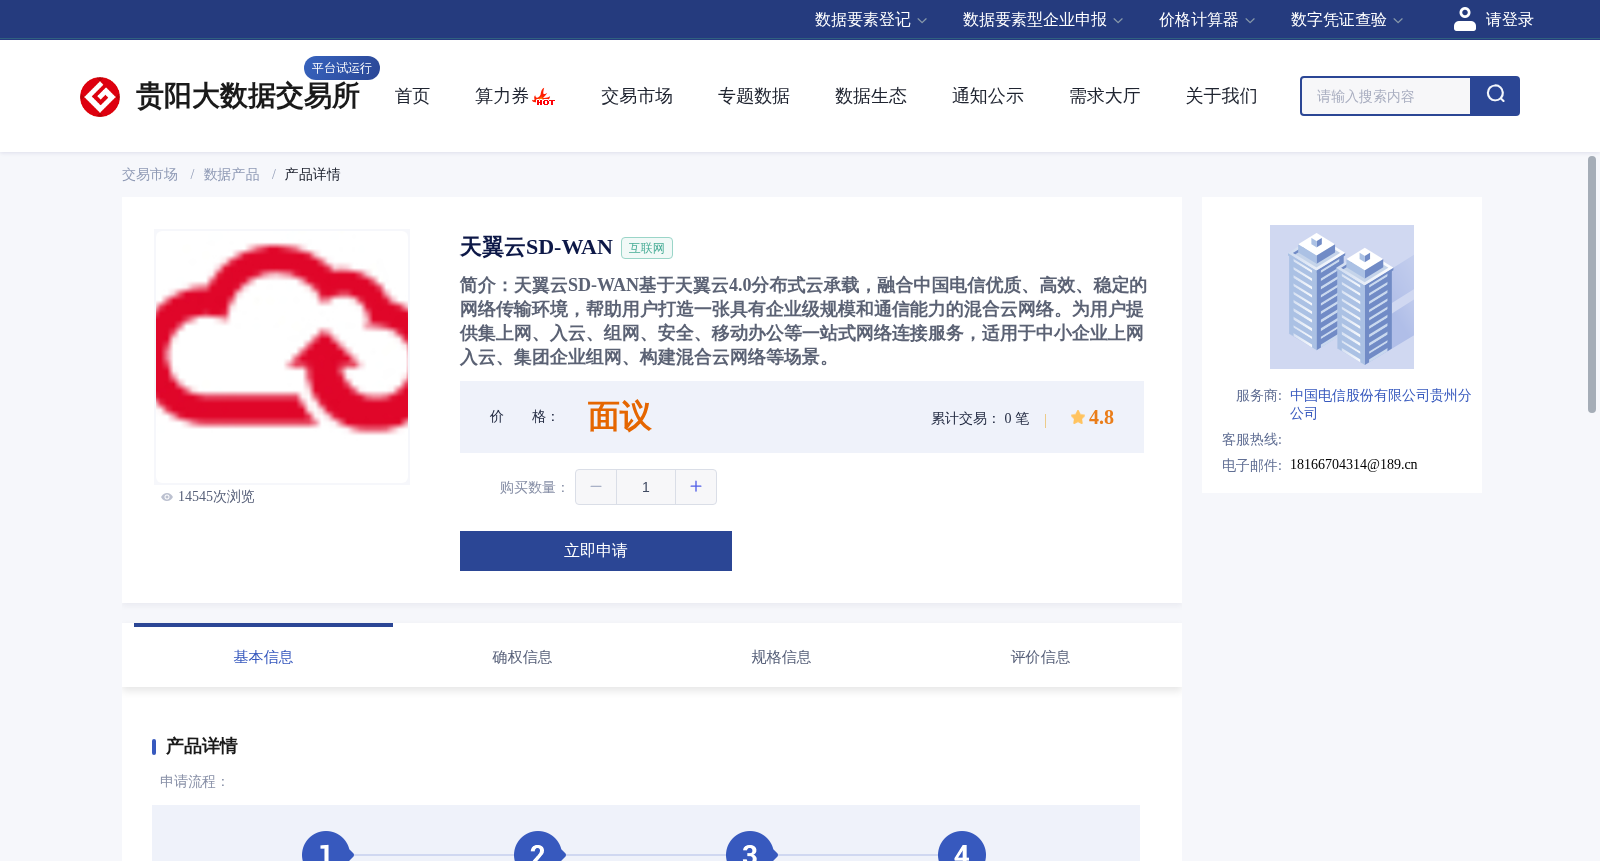Image resolution: width=1600 pixels, height=861 pixels.
Task: Click the search magnifier button
Action: click(x=1495, y=96)
